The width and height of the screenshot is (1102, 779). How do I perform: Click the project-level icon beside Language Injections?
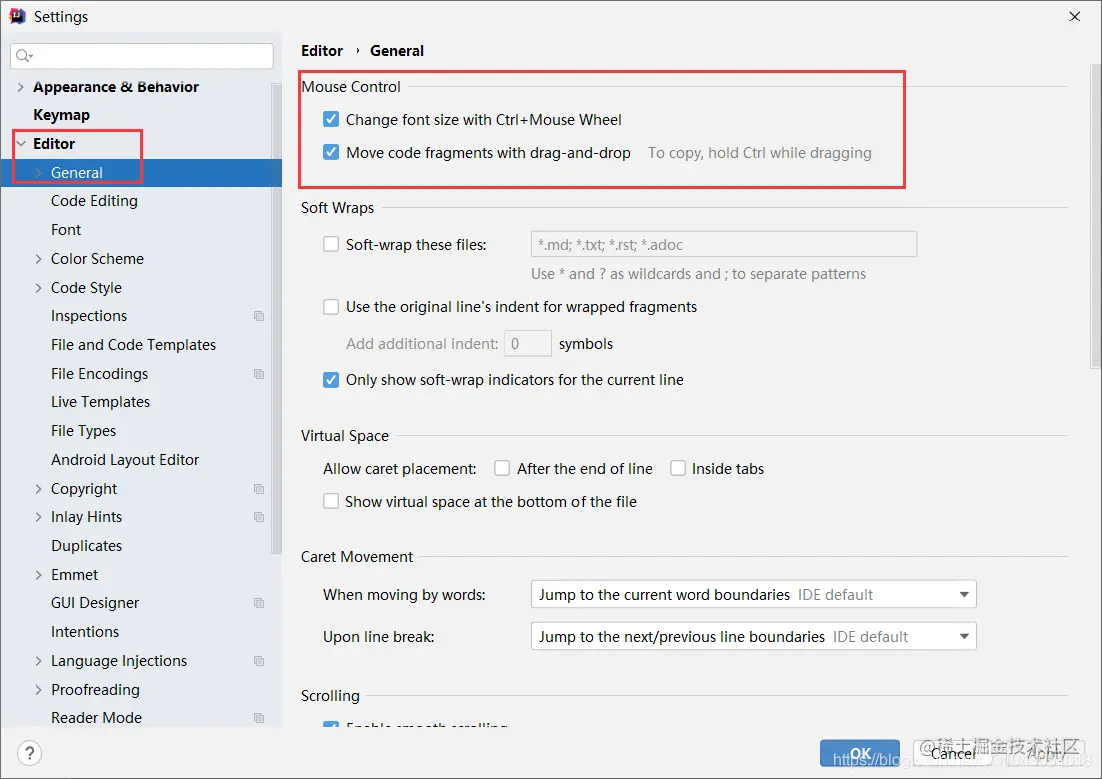[x=259, y=661]
